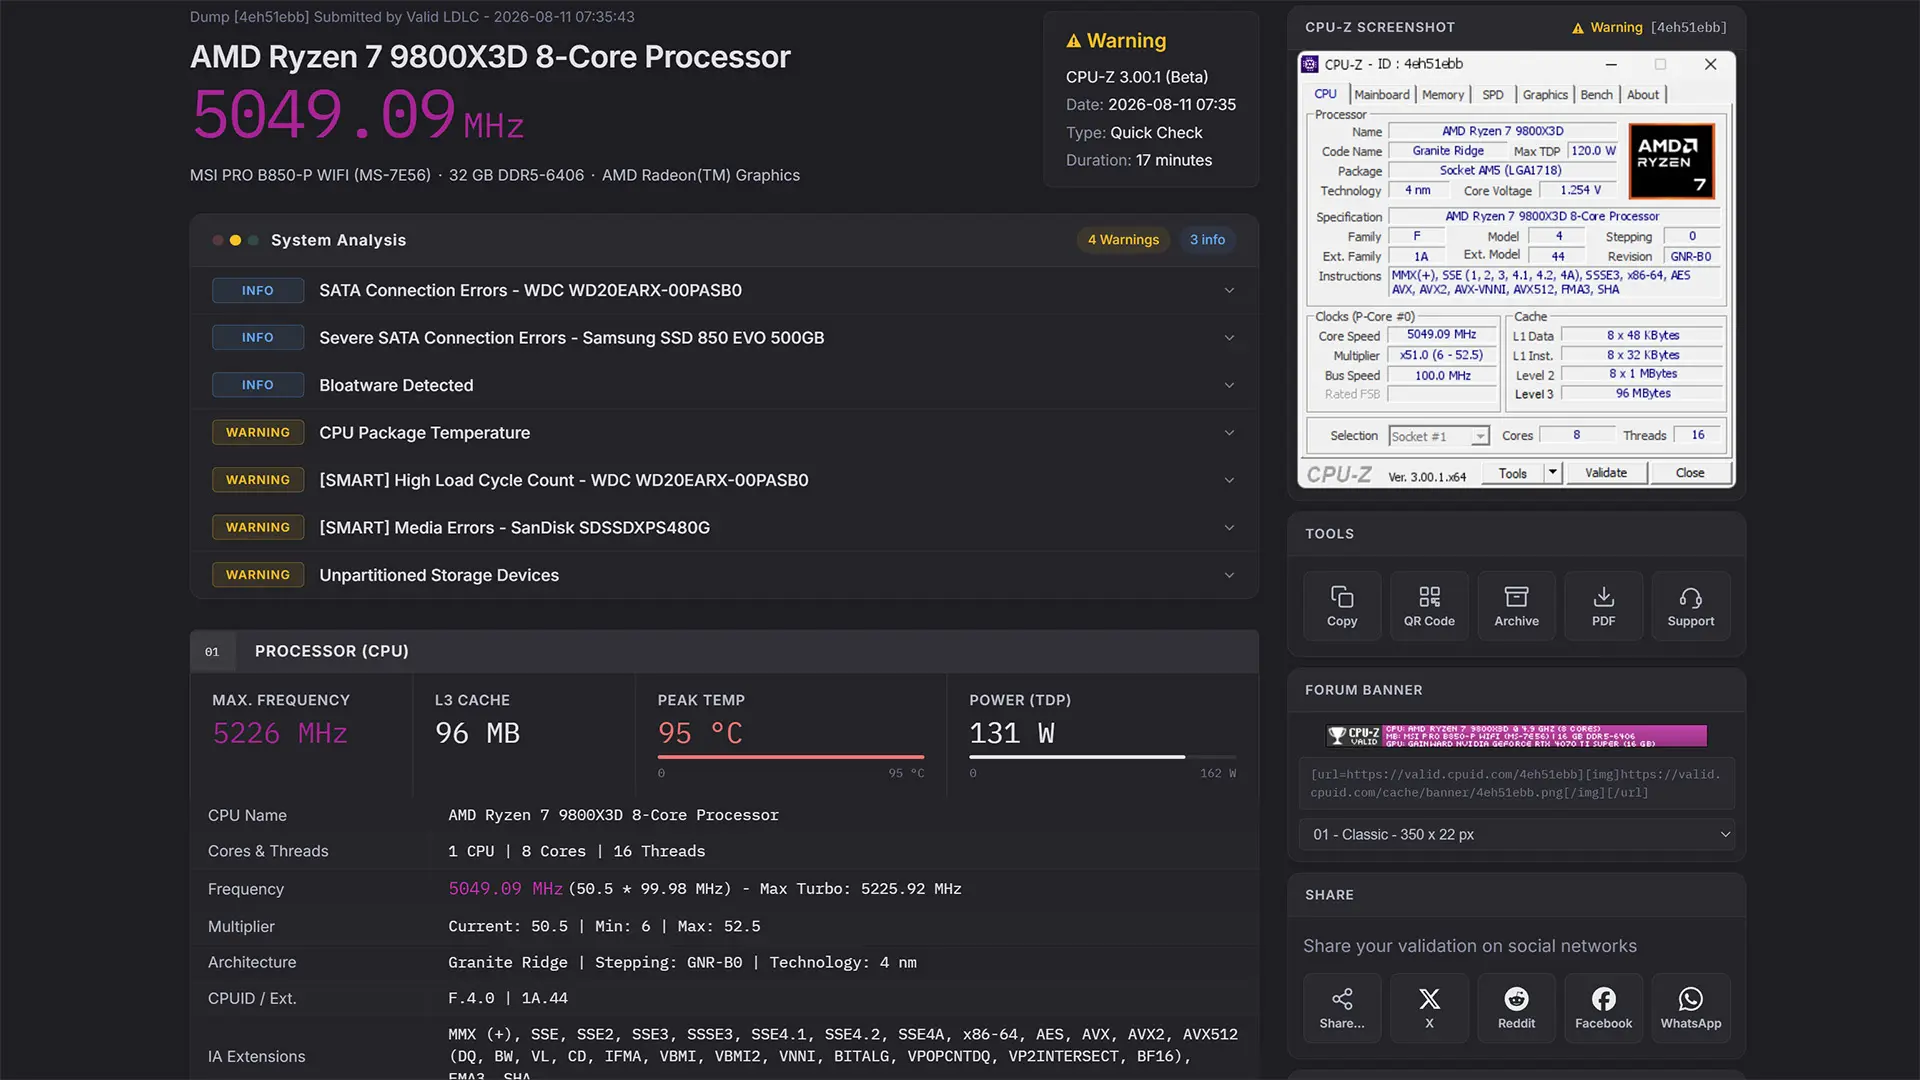The width and height of the screenshot is (1920, 1080).
Task: Select the CPU tab in CPU-Z
Action: coord(1325,94)
